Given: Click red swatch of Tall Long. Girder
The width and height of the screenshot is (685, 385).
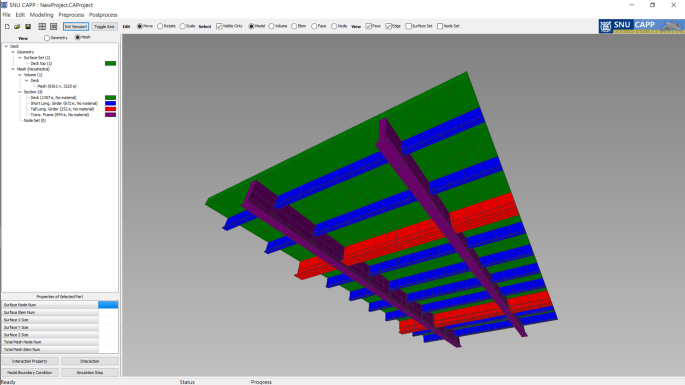Looking at the screenshot, I should pos(111,109).
